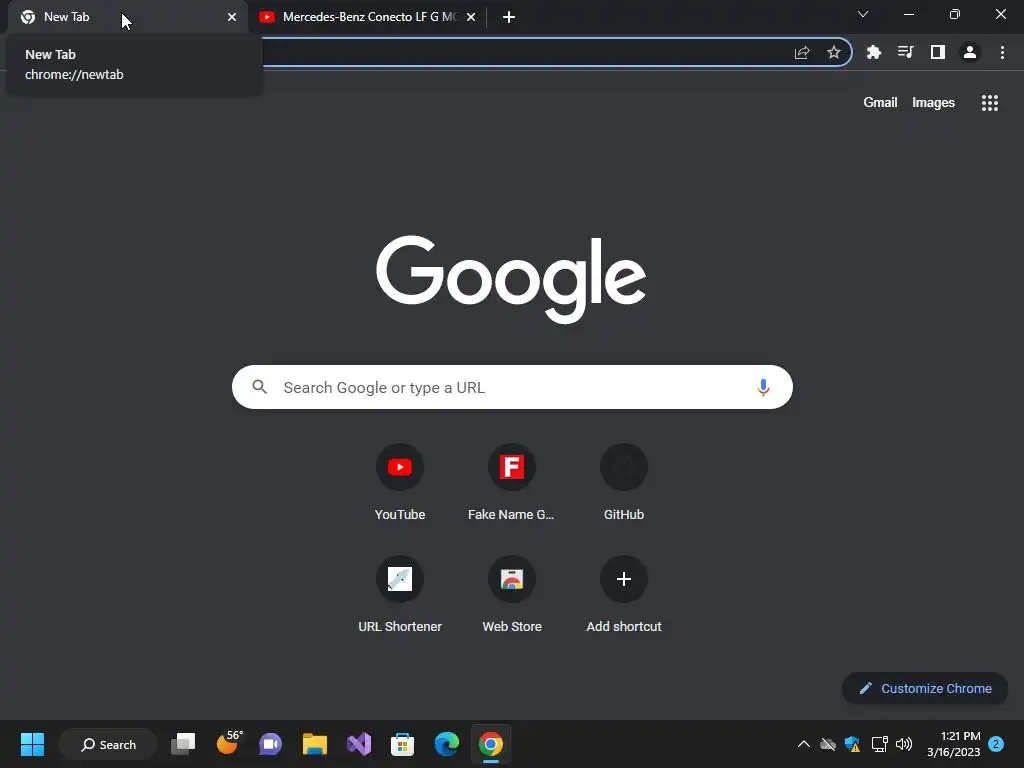Close the Mercedes-Benz Conecto YouTube tab

[471, 17]
